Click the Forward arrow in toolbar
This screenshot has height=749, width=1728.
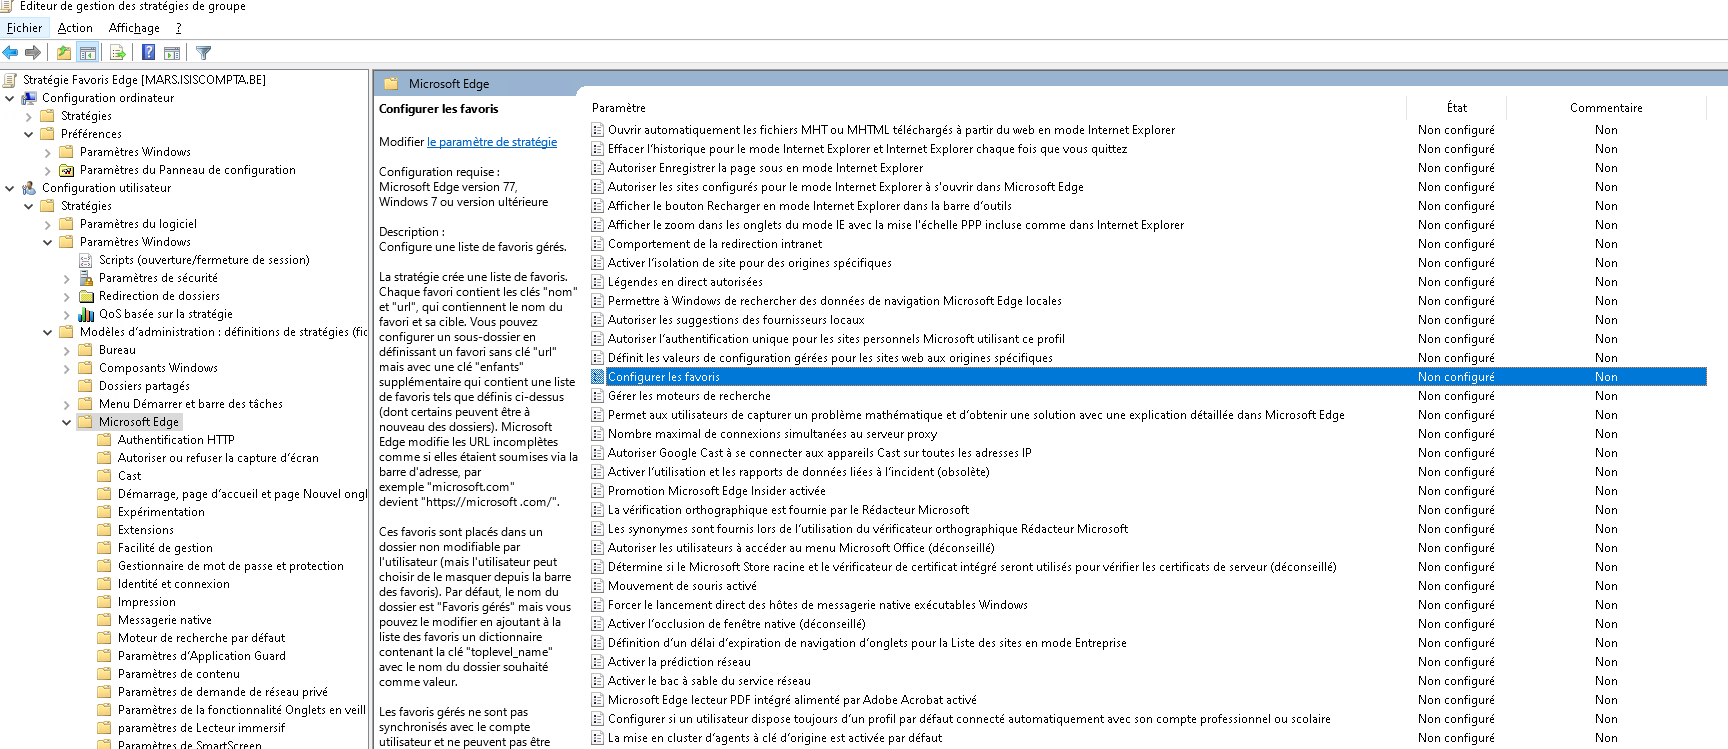click(33, 53)
